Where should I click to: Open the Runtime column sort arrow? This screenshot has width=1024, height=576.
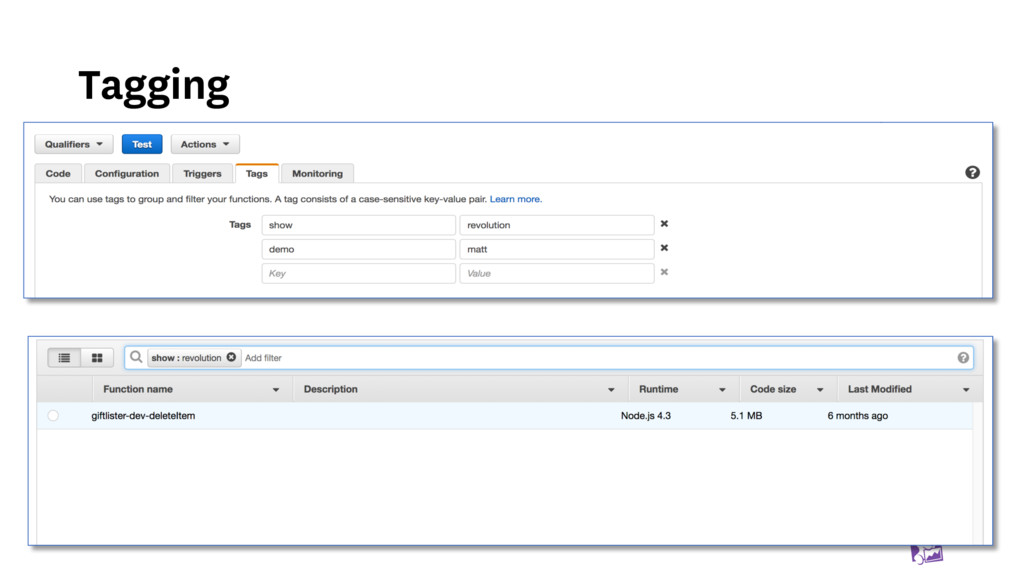pos(721,389)
